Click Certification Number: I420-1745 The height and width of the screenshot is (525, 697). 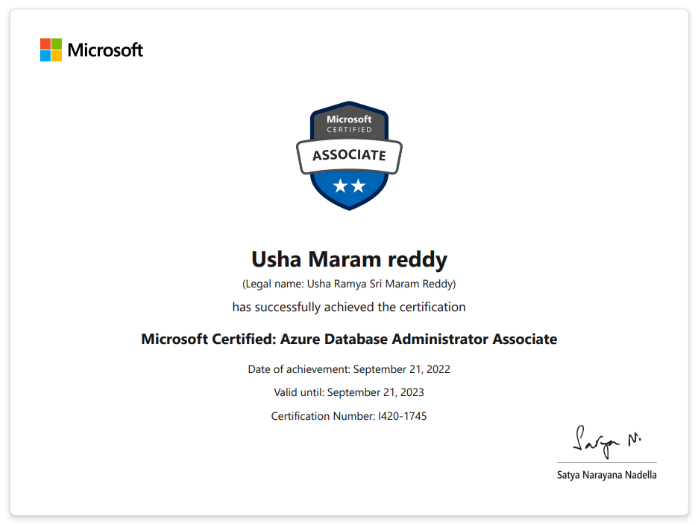349,416
